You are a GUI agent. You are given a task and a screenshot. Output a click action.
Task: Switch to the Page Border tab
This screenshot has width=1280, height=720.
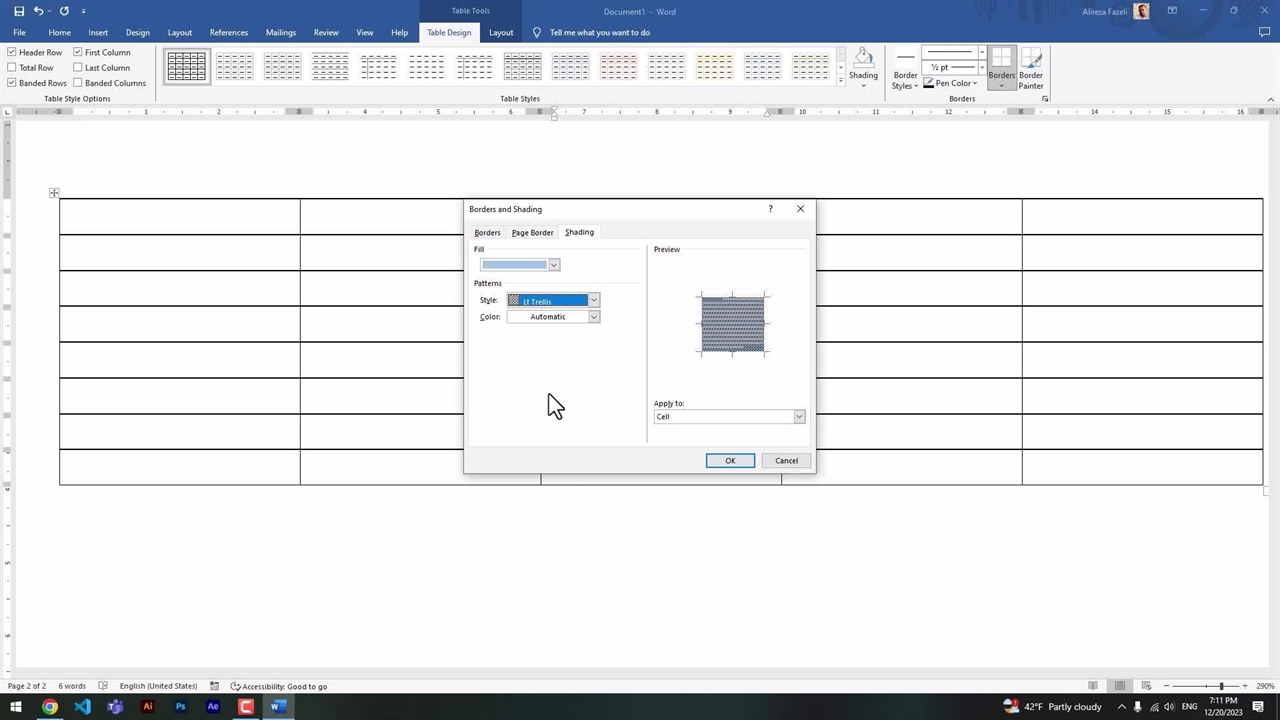(x=532, y=232)
